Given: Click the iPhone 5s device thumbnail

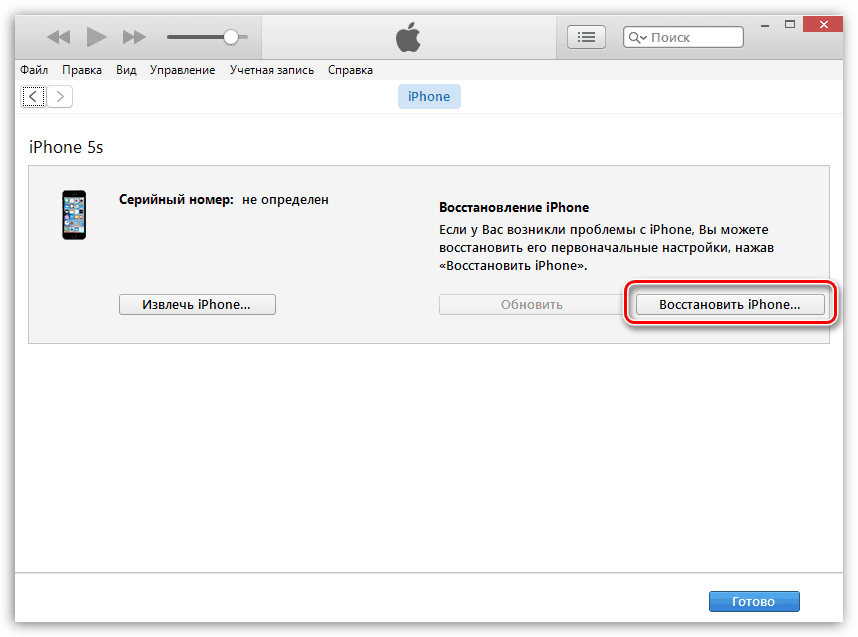Looking at the screenshot, I should click(74, 215).
